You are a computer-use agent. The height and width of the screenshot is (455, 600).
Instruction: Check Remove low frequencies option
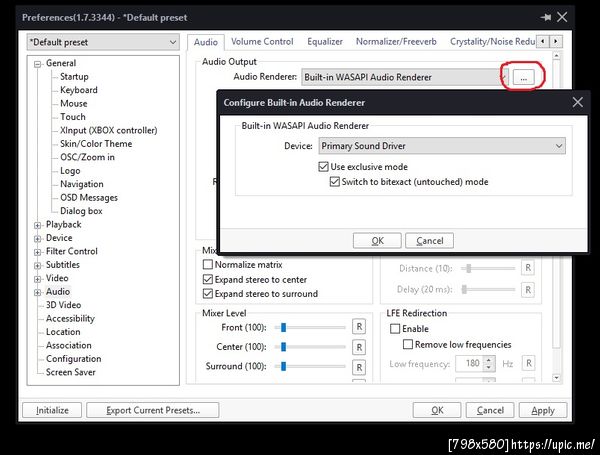408,344
